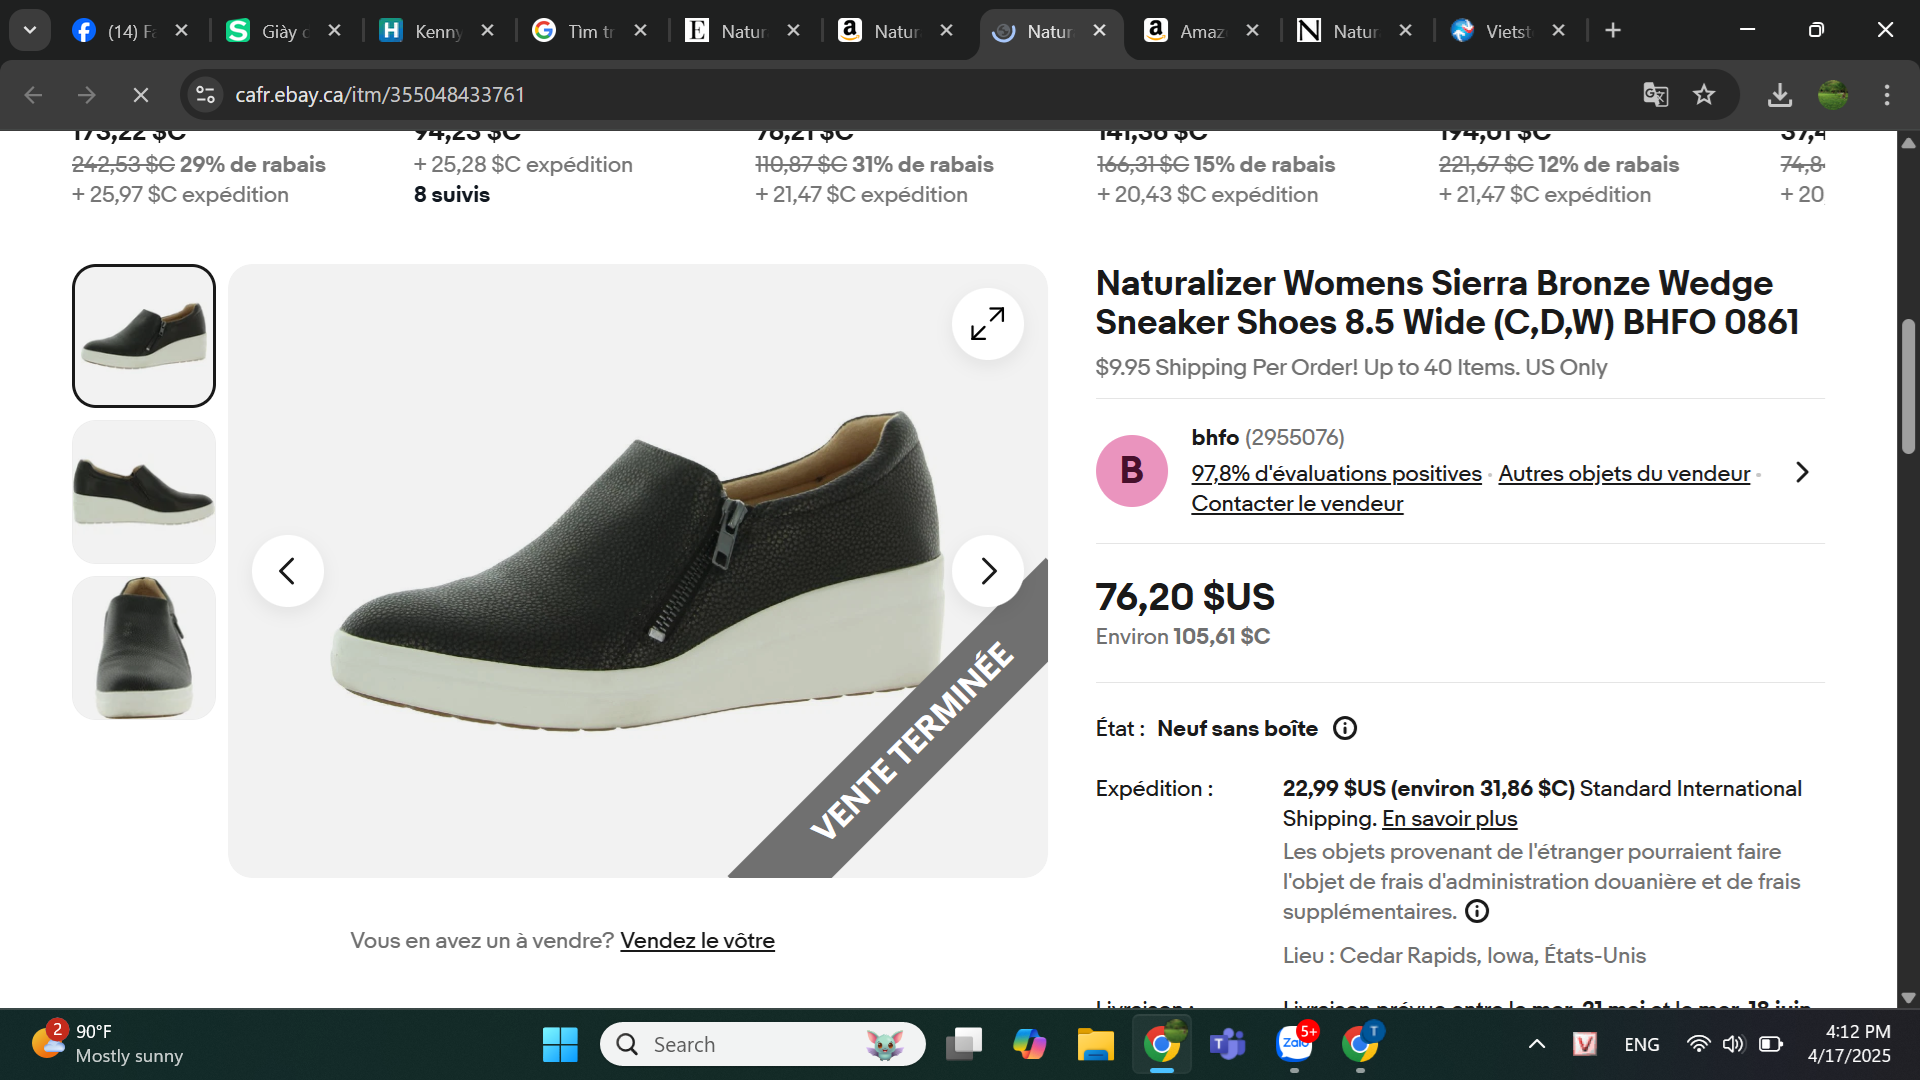The image size is (1920, 1080).
Task: Open Contacter le vendeur link
Action: coord(1297,504)
